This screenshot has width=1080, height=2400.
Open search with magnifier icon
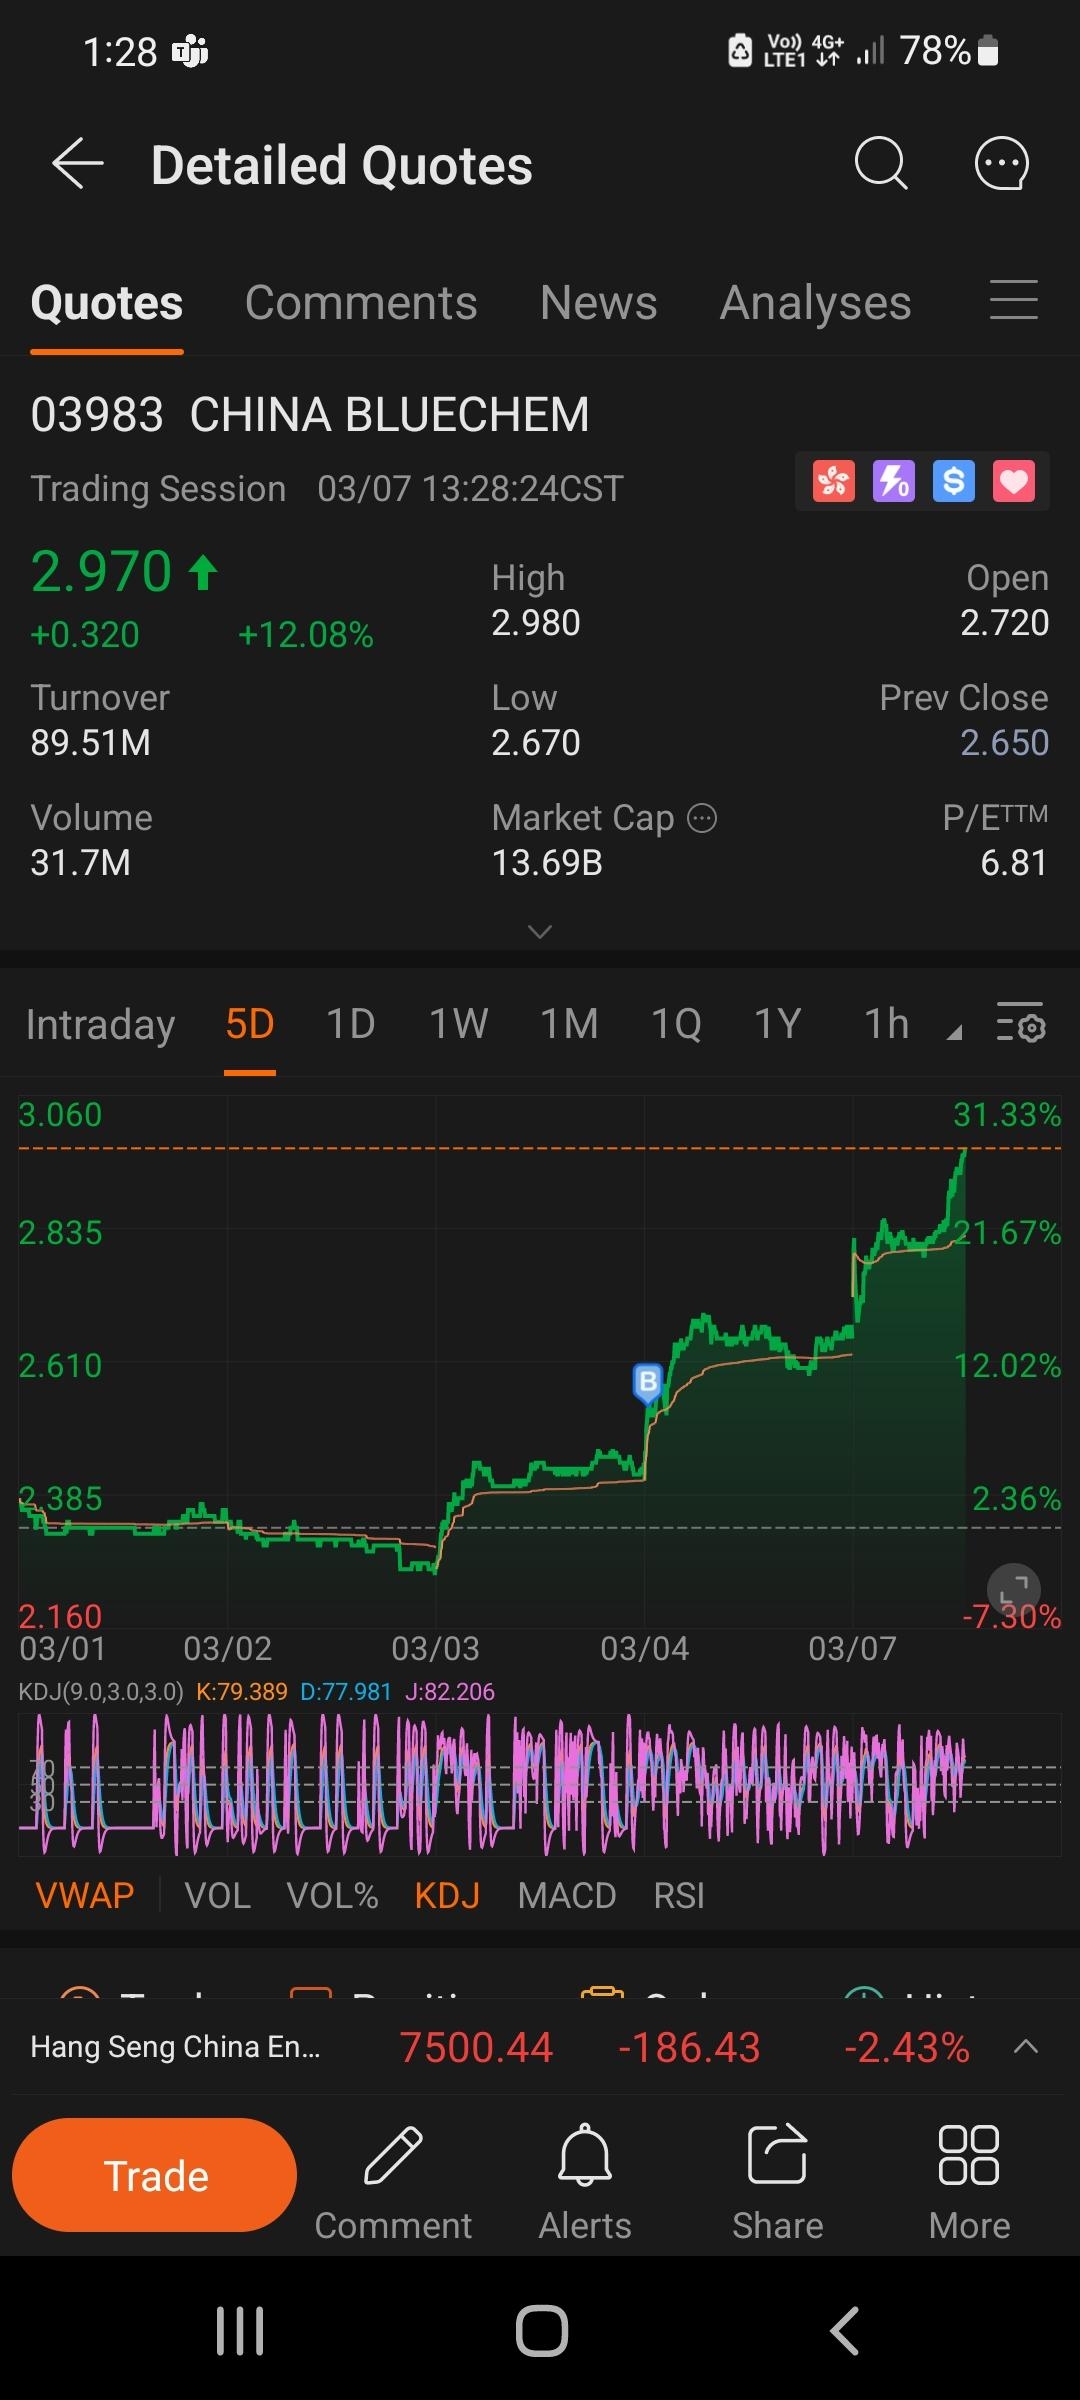click(x=880, y=164)
